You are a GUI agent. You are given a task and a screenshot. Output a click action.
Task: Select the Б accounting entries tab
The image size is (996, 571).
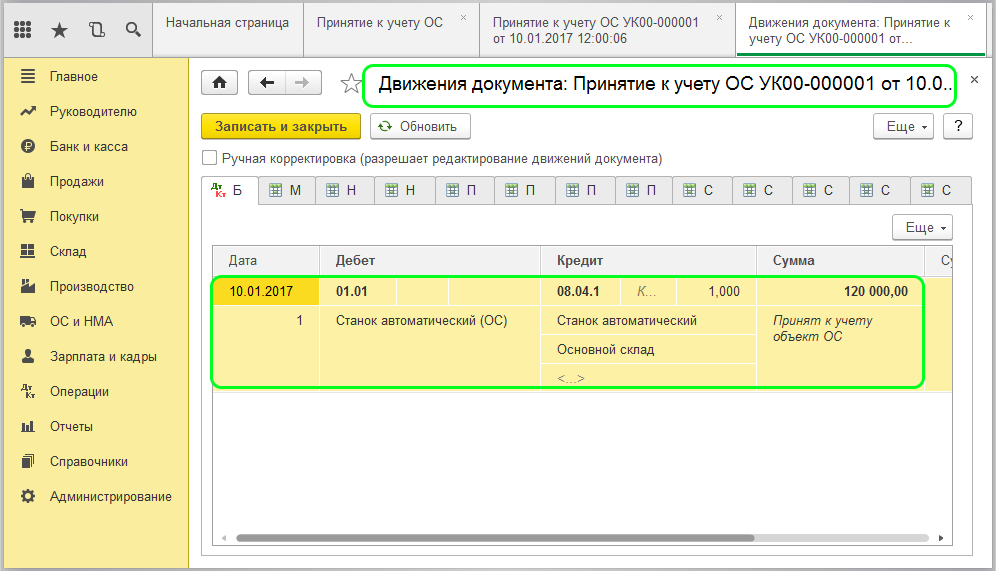pos(229,190)
